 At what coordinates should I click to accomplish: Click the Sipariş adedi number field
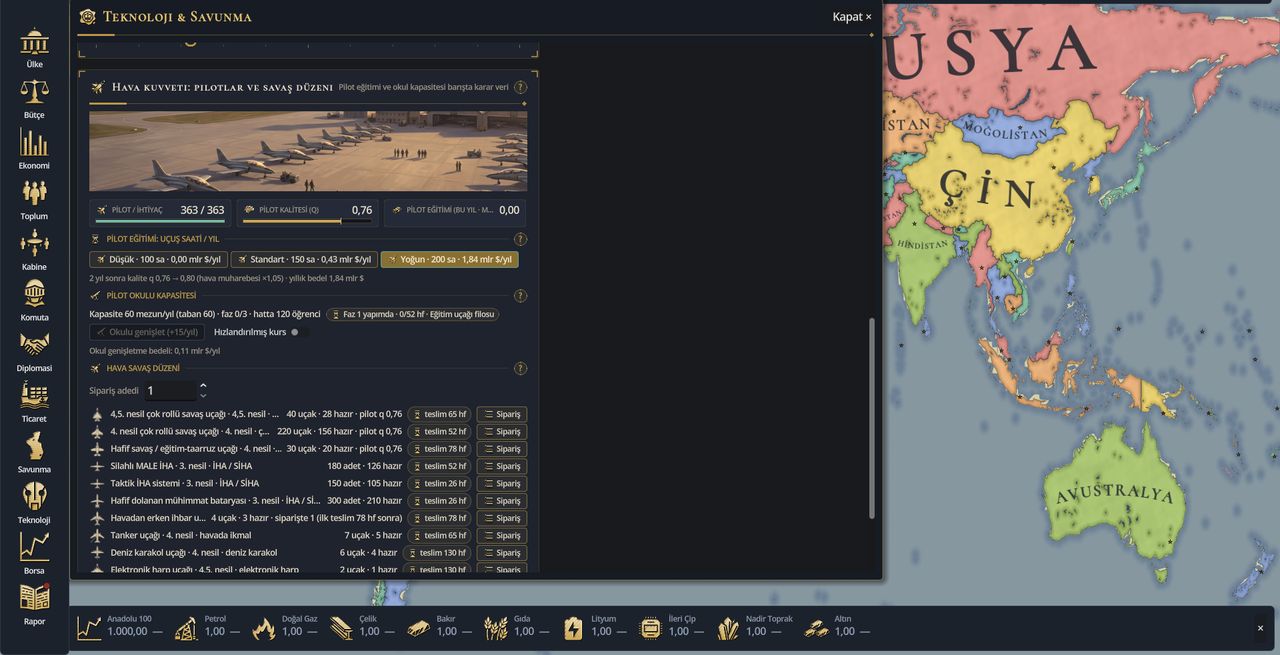[x=171, y=391]
